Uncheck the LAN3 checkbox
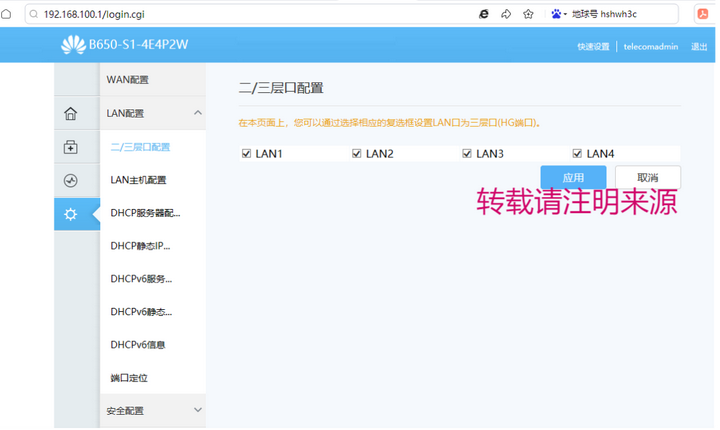The image size is (720, 430). [467, 153]
